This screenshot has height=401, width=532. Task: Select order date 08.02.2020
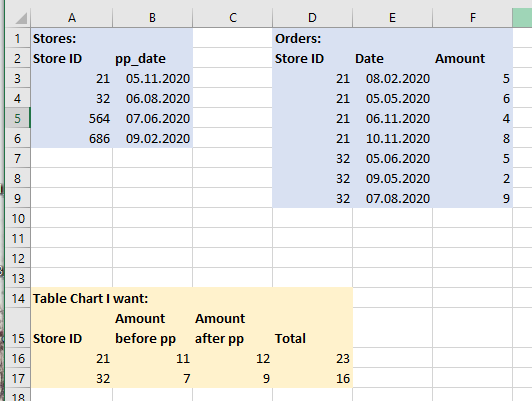tap(393, 78)
